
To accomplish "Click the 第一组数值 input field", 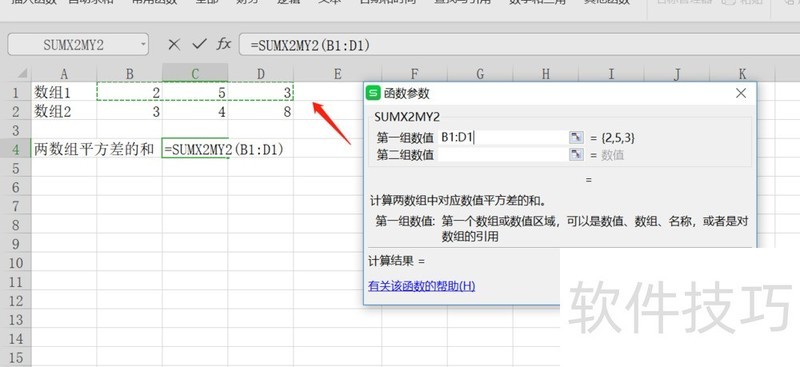I will point(503,137).
